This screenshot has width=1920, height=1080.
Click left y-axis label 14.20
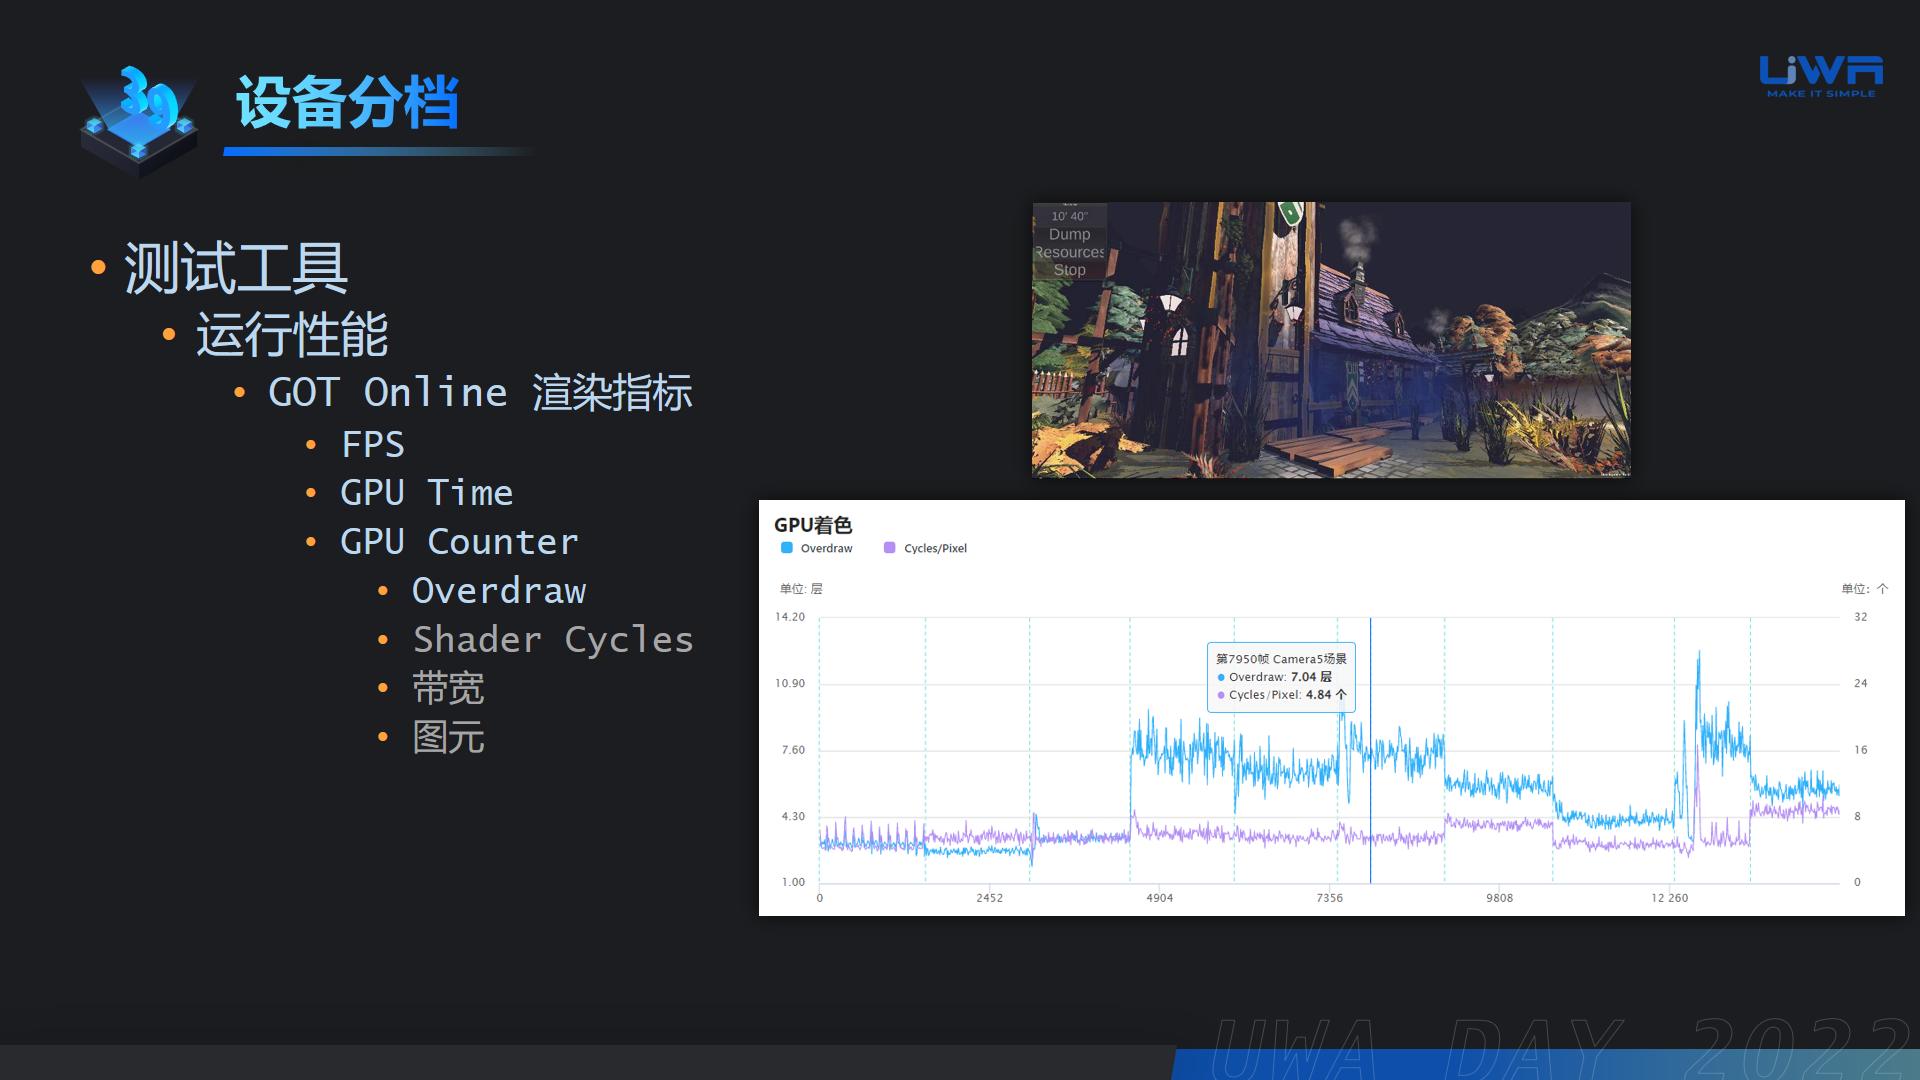790,617
